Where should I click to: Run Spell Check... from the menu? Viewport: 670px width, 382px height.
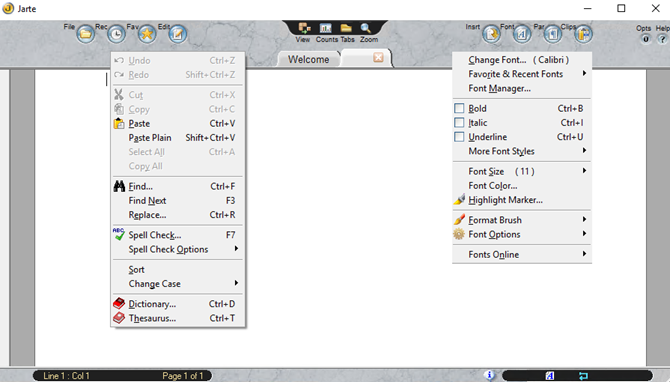pos(178,235)
